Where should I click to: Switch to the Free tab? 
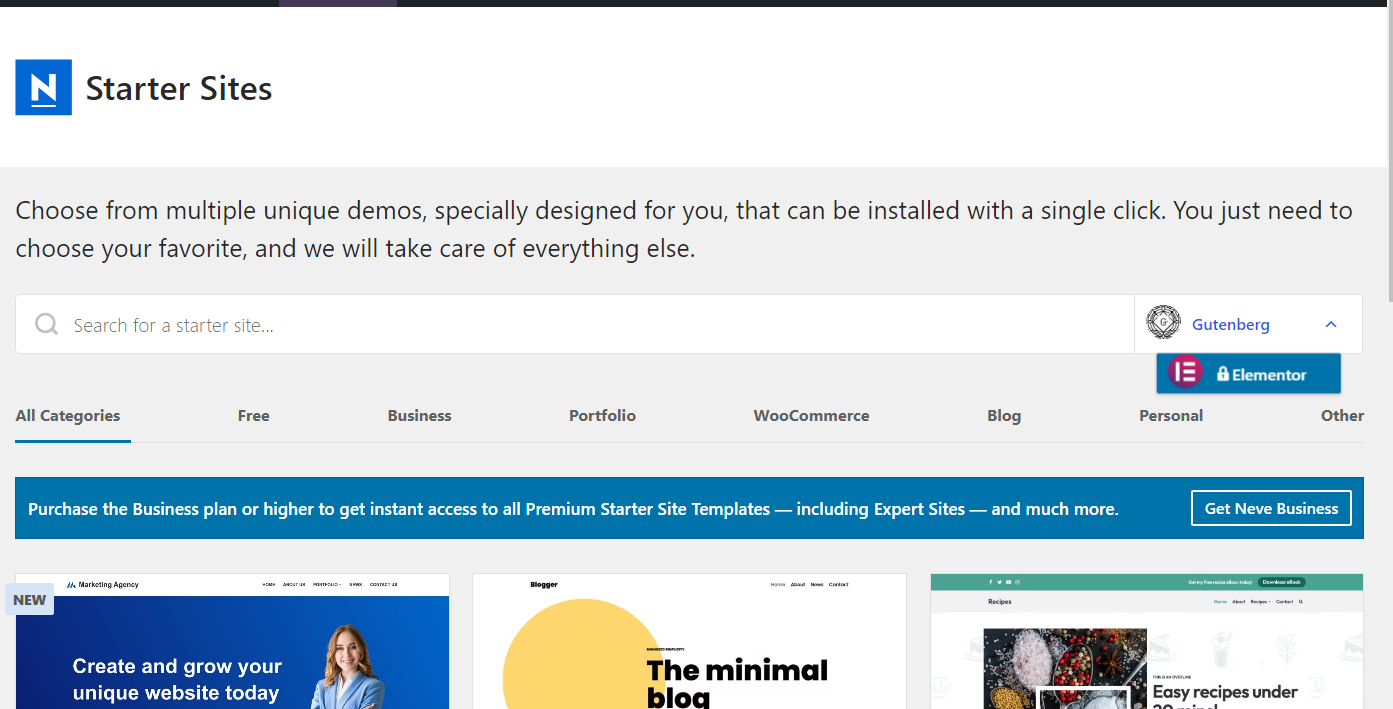(x=254, y=416)
